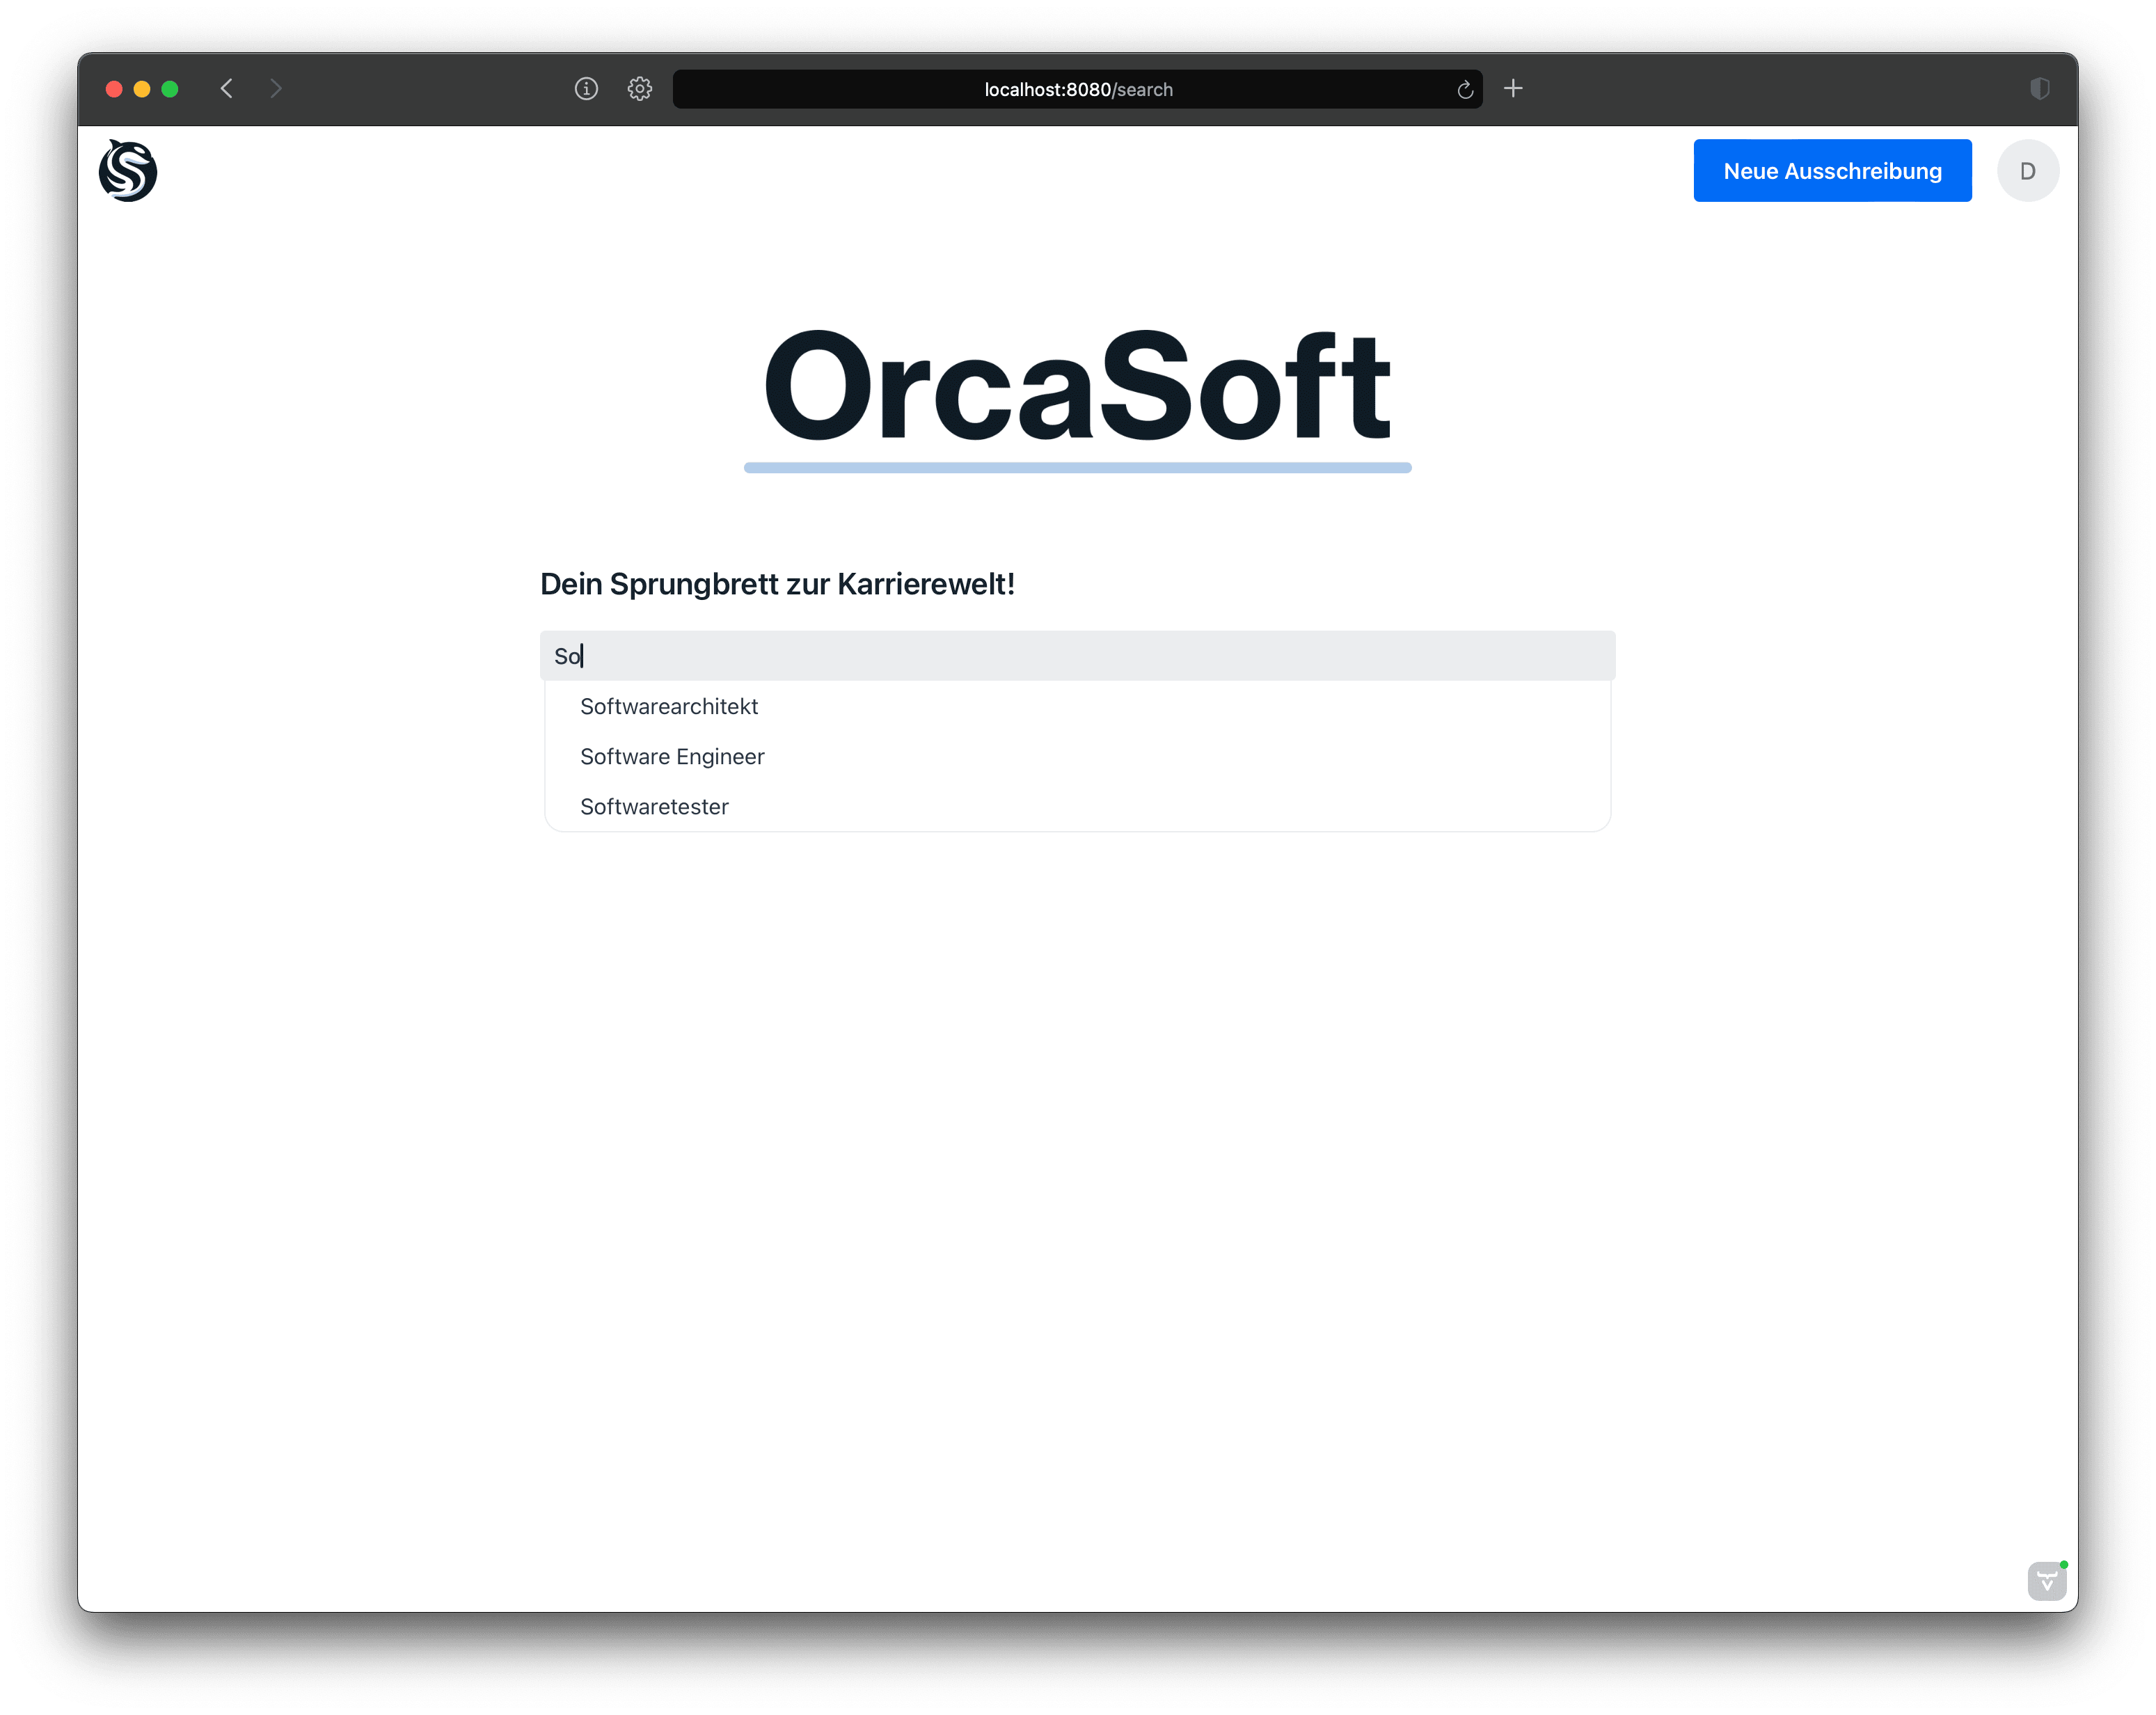This screenshot has height=1715, width=2156.
Task: Click the localhost:8080/search address bar
Action: point(1077,90)
